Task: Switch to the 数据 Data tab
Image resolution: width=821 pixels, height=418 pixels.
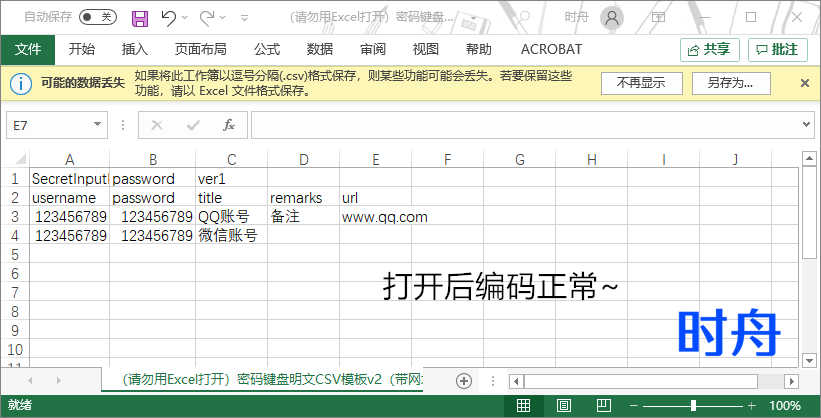Action: [320, 49]
